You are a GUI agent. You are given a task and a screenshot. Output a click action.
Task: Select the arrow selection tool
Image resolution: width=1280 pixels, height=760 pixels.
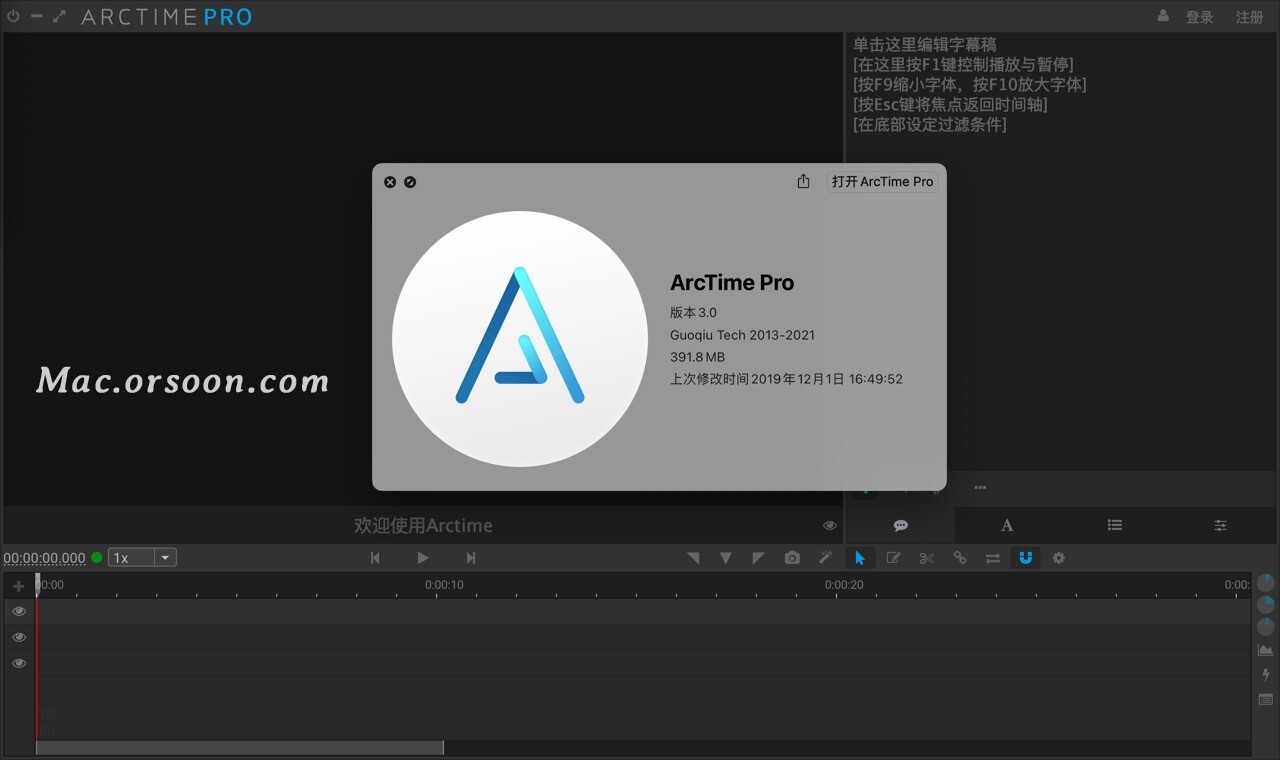(x=860, y=557)
